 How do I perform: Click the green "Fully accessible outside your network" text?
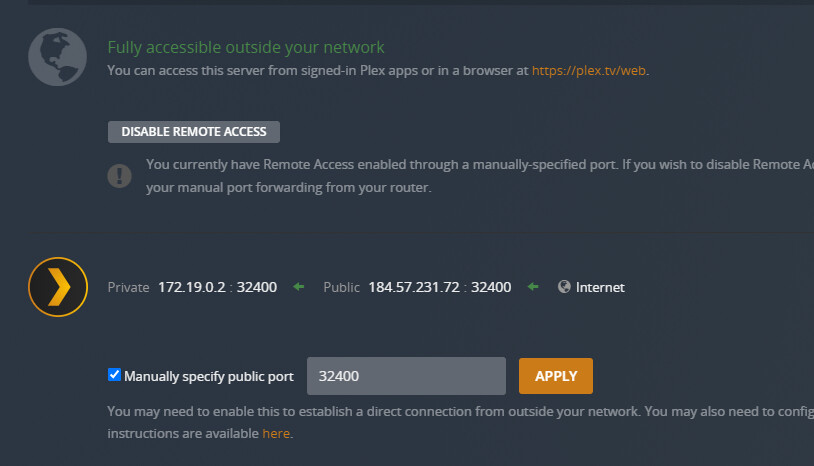pos(245,48)
